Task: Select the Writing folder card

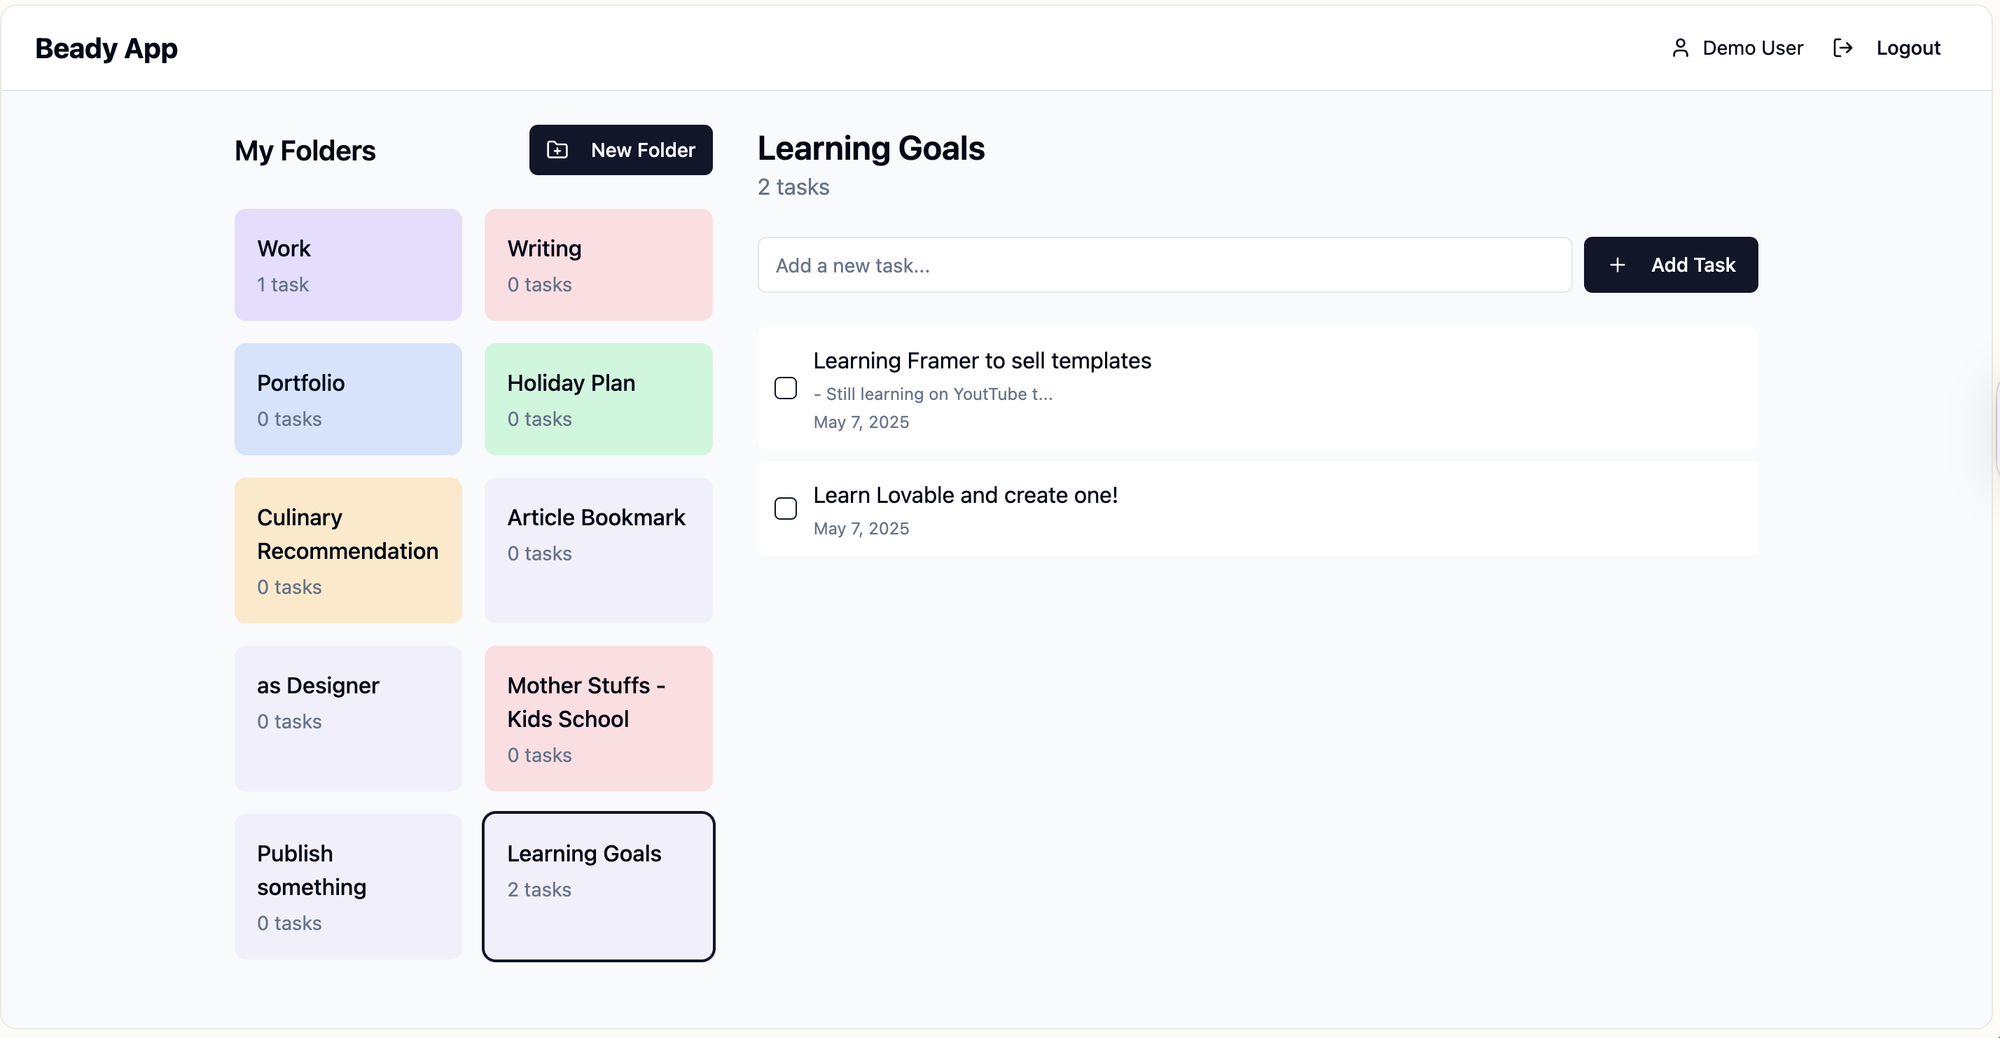Action: 598,265
